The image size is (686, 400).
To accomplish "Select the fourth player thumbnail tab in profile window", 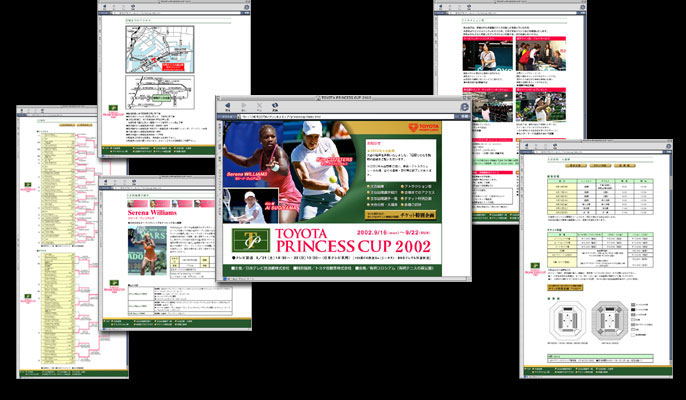I will (204, 204).
